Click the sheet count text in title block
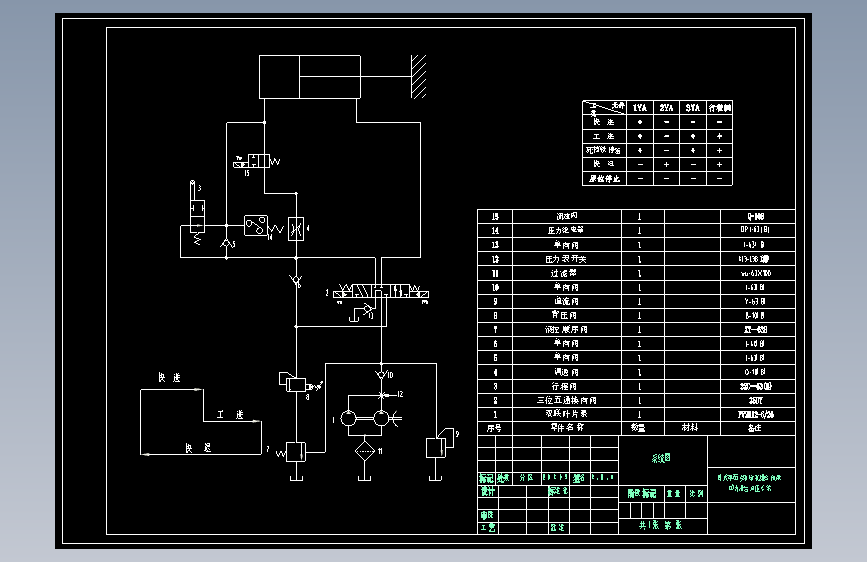867x562 pixels. pos(661,525)
